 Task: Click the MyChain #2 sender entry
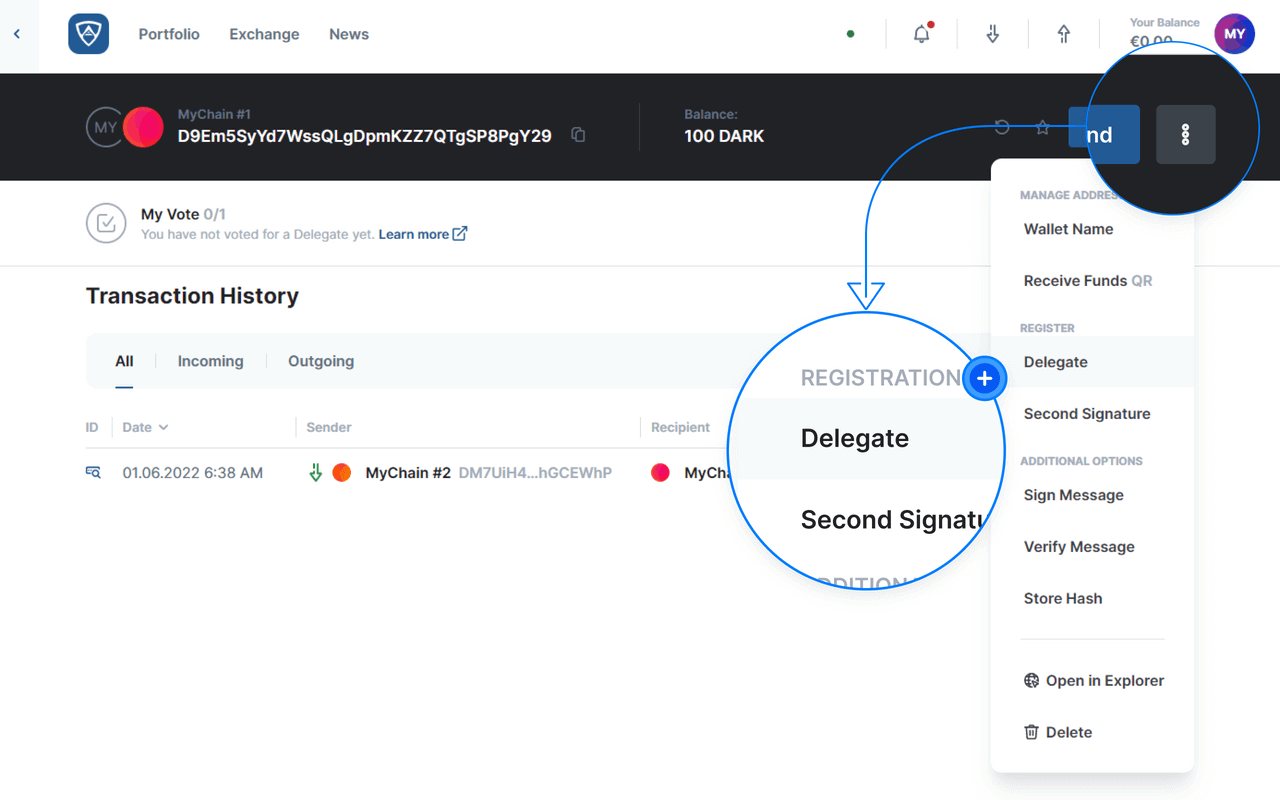pos(408,473)
